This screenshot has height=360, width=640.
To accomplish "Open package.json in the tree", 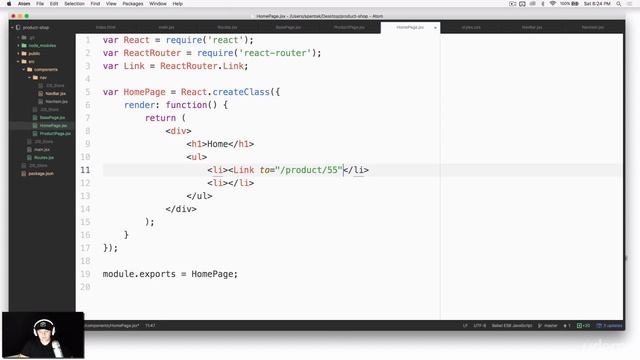I will coord(41,173).
